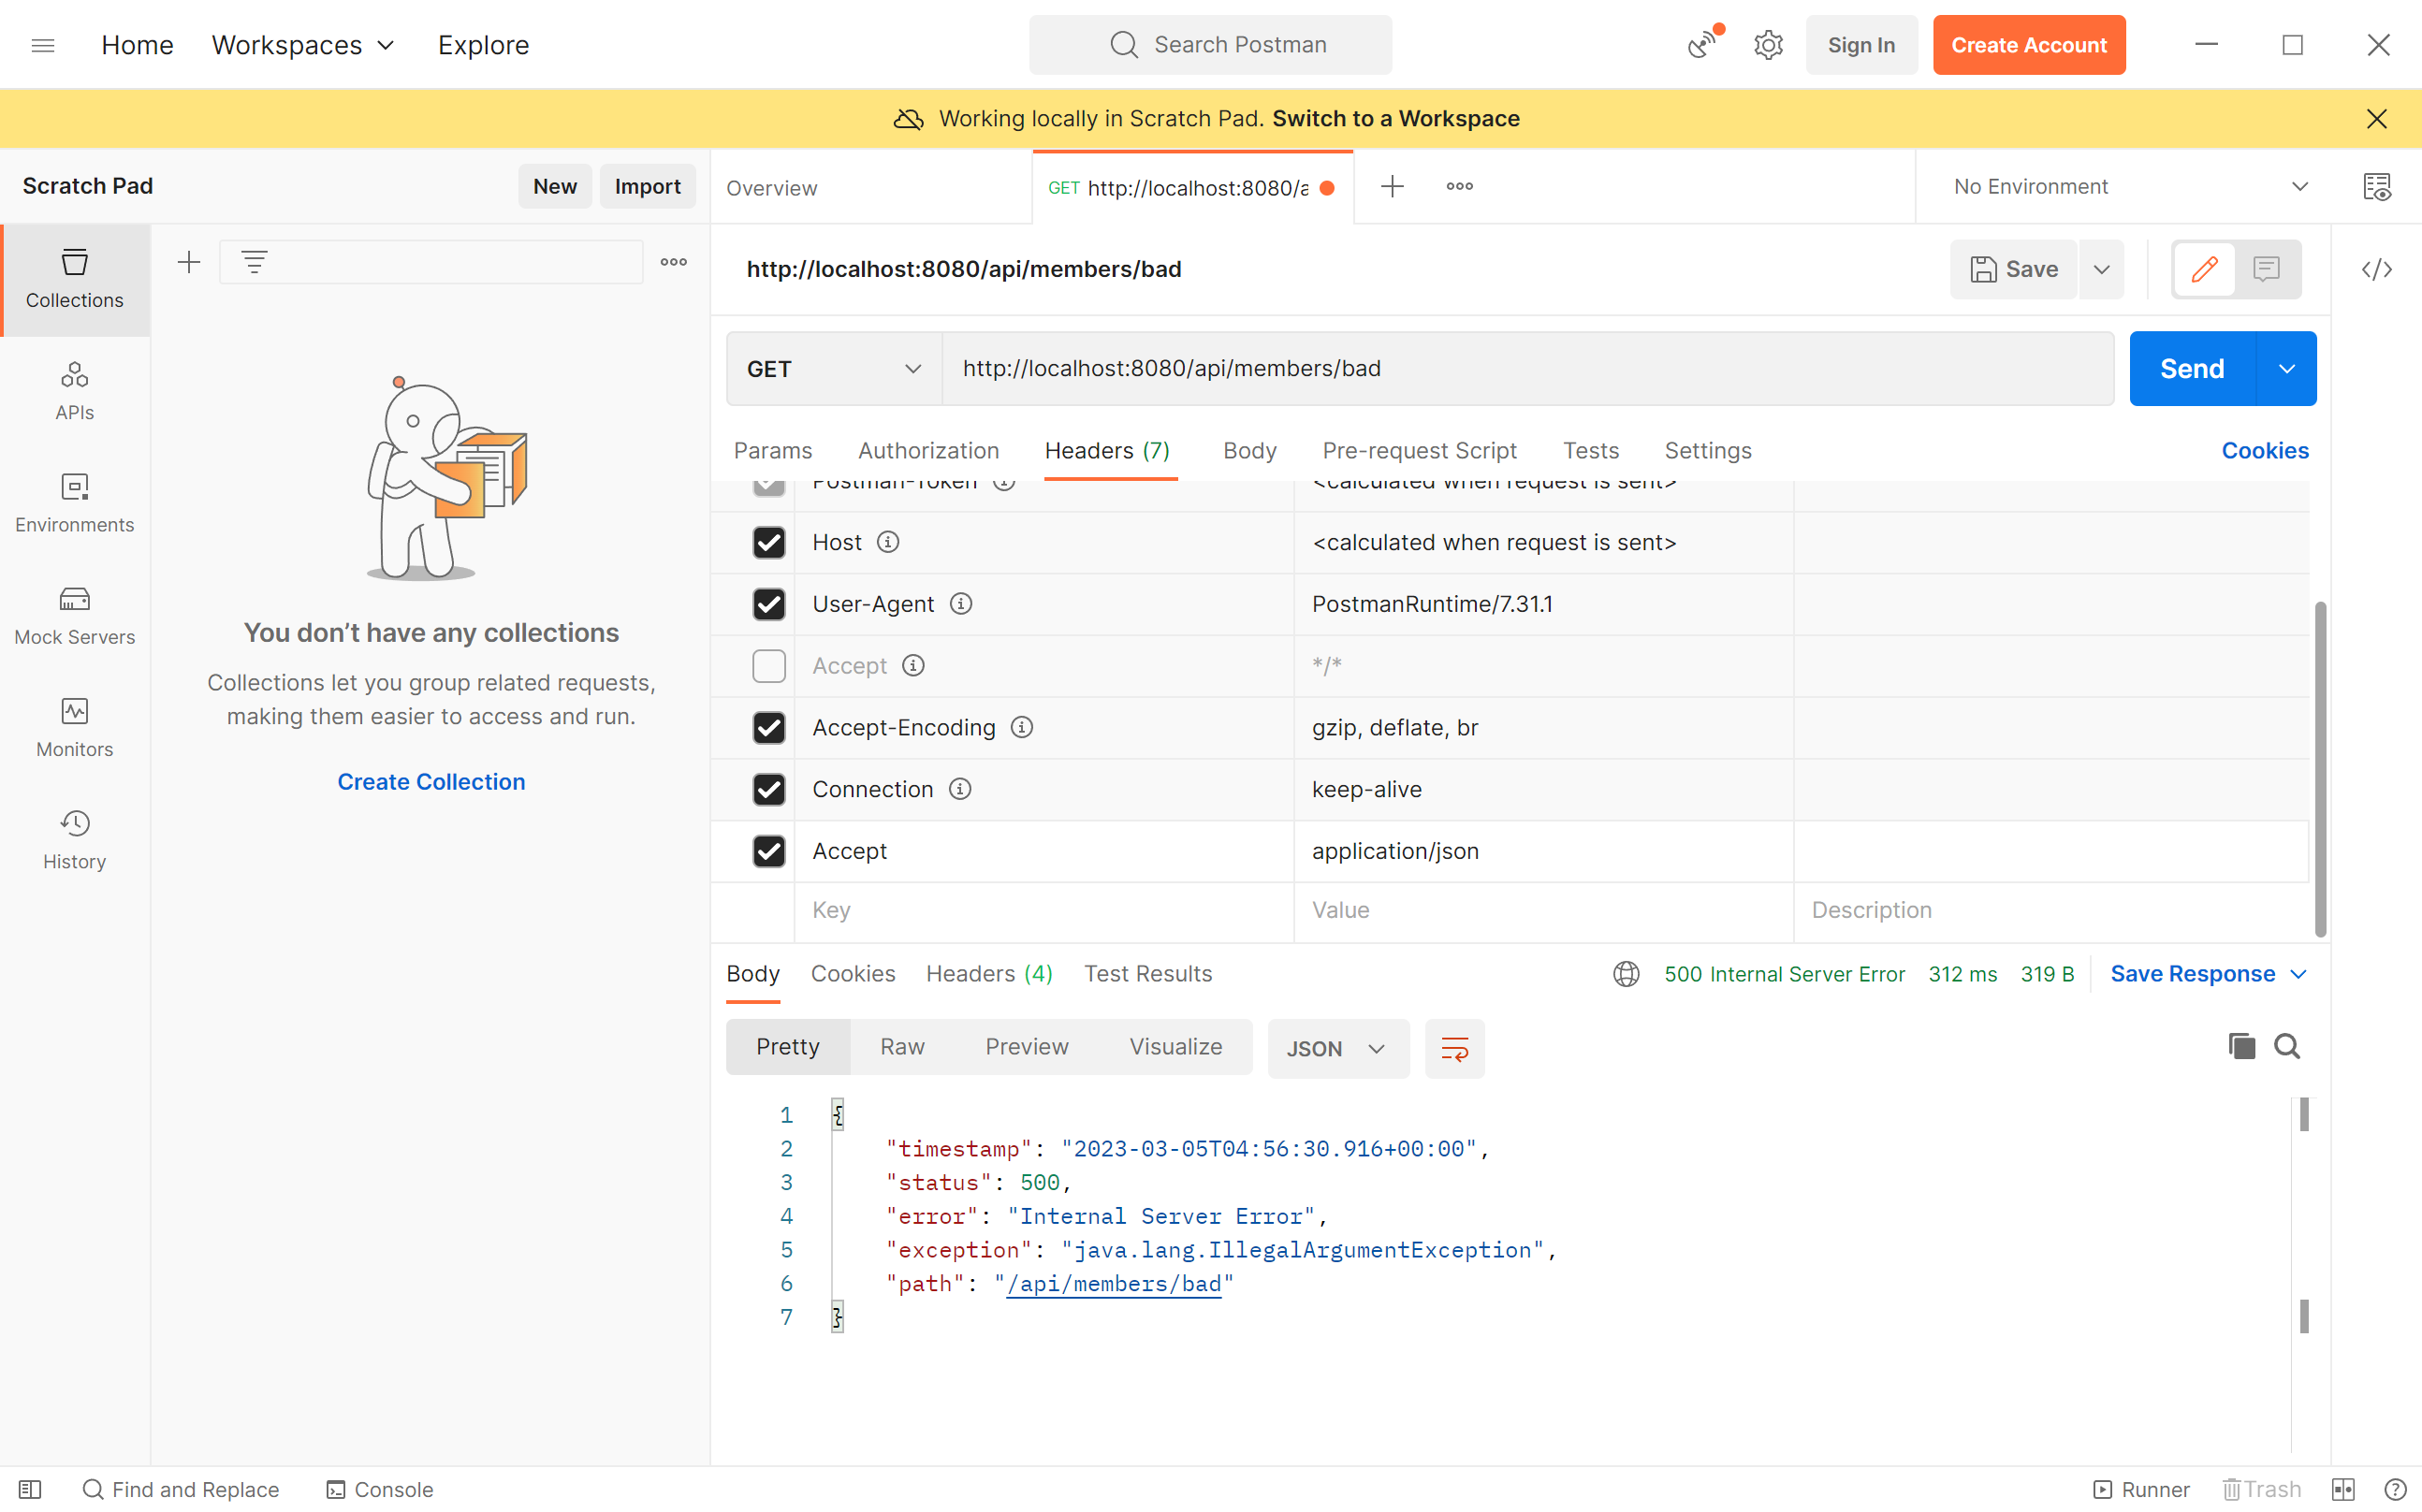2422x1512 pixels.
Task: Expand the Save options arrow
Action: 2102,269
